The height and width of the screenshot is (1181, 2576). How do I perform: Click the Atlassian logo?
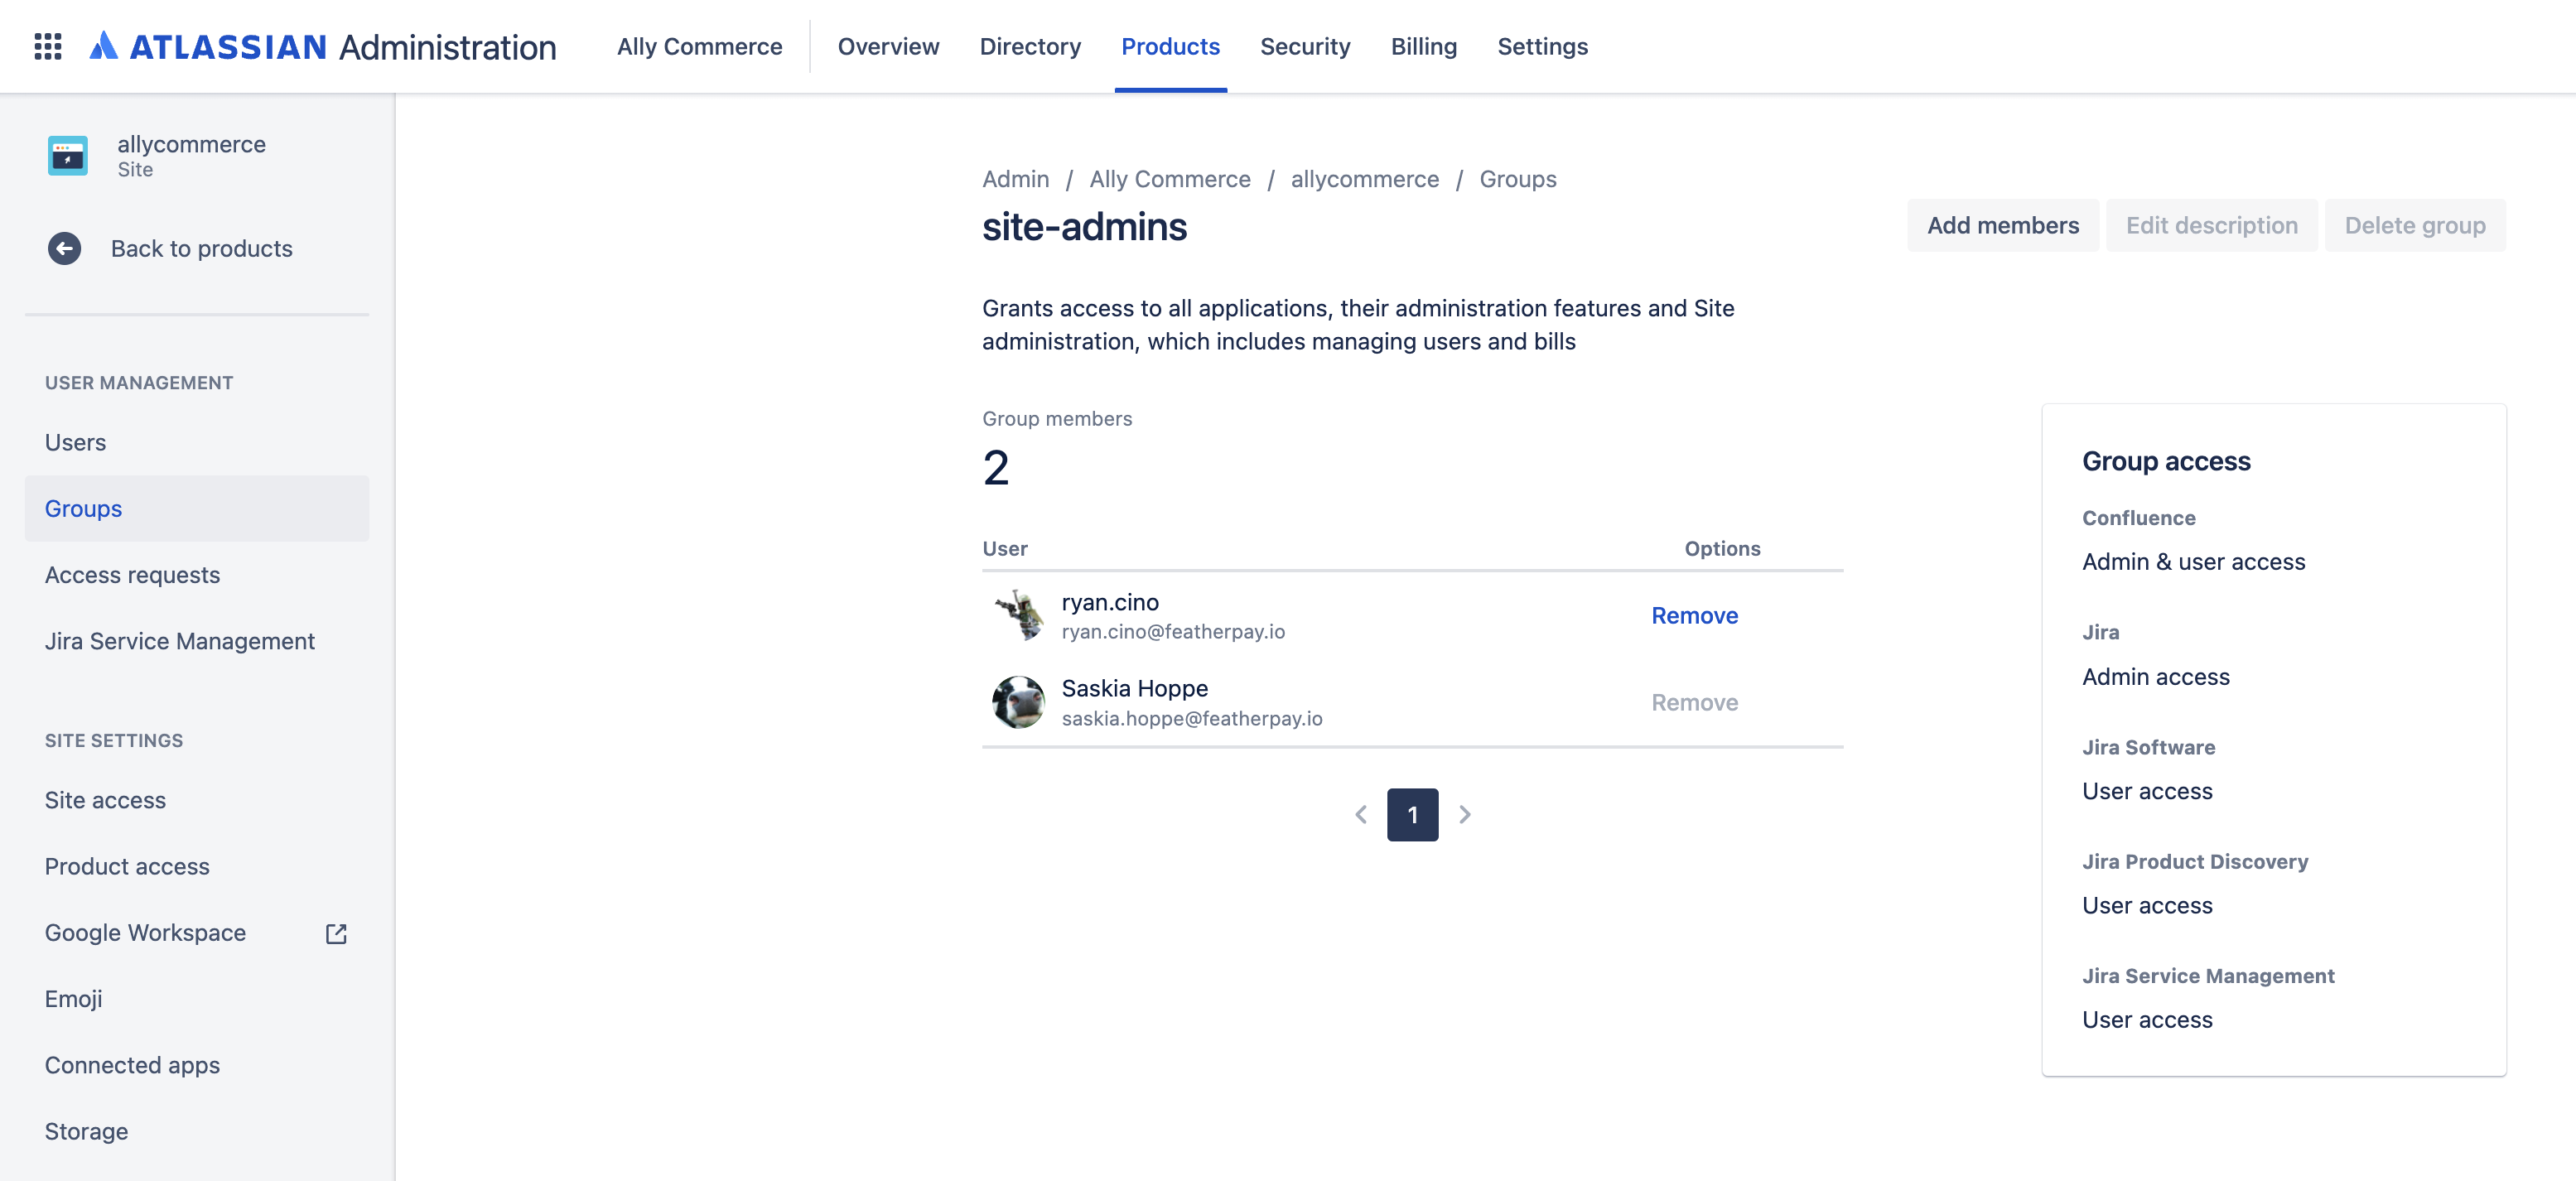(x=104, y=46)
